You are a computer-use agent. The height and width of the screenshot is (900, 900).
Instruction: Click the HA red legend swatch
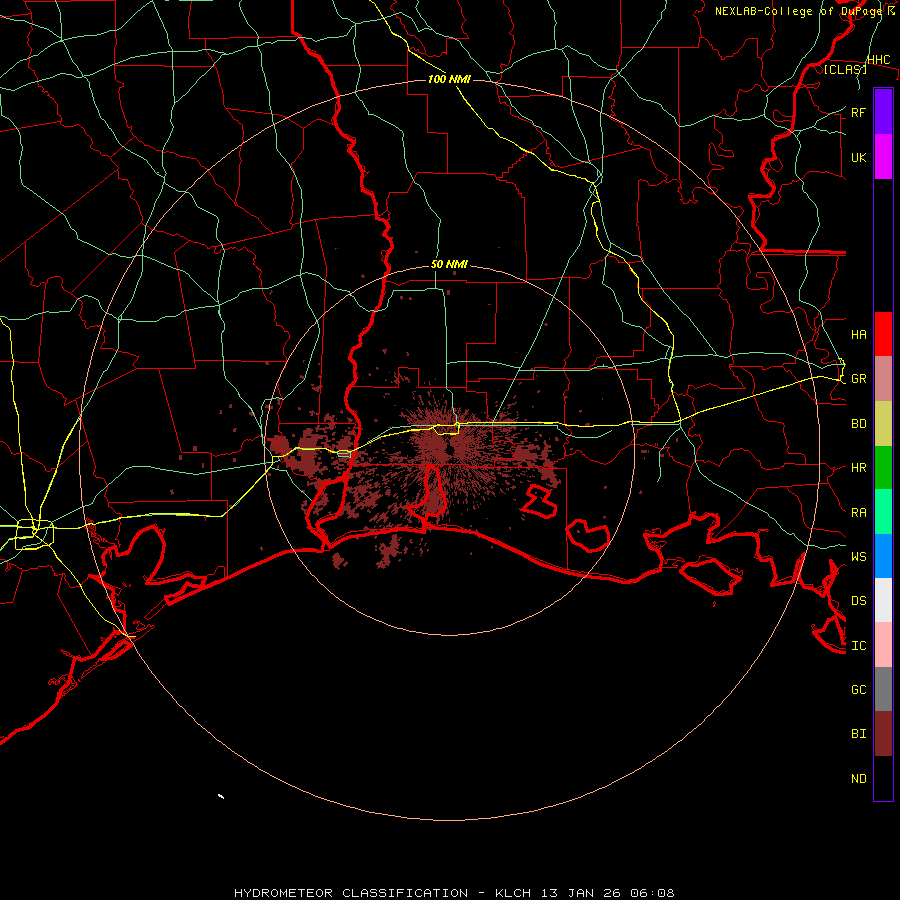tap(883, 334)
